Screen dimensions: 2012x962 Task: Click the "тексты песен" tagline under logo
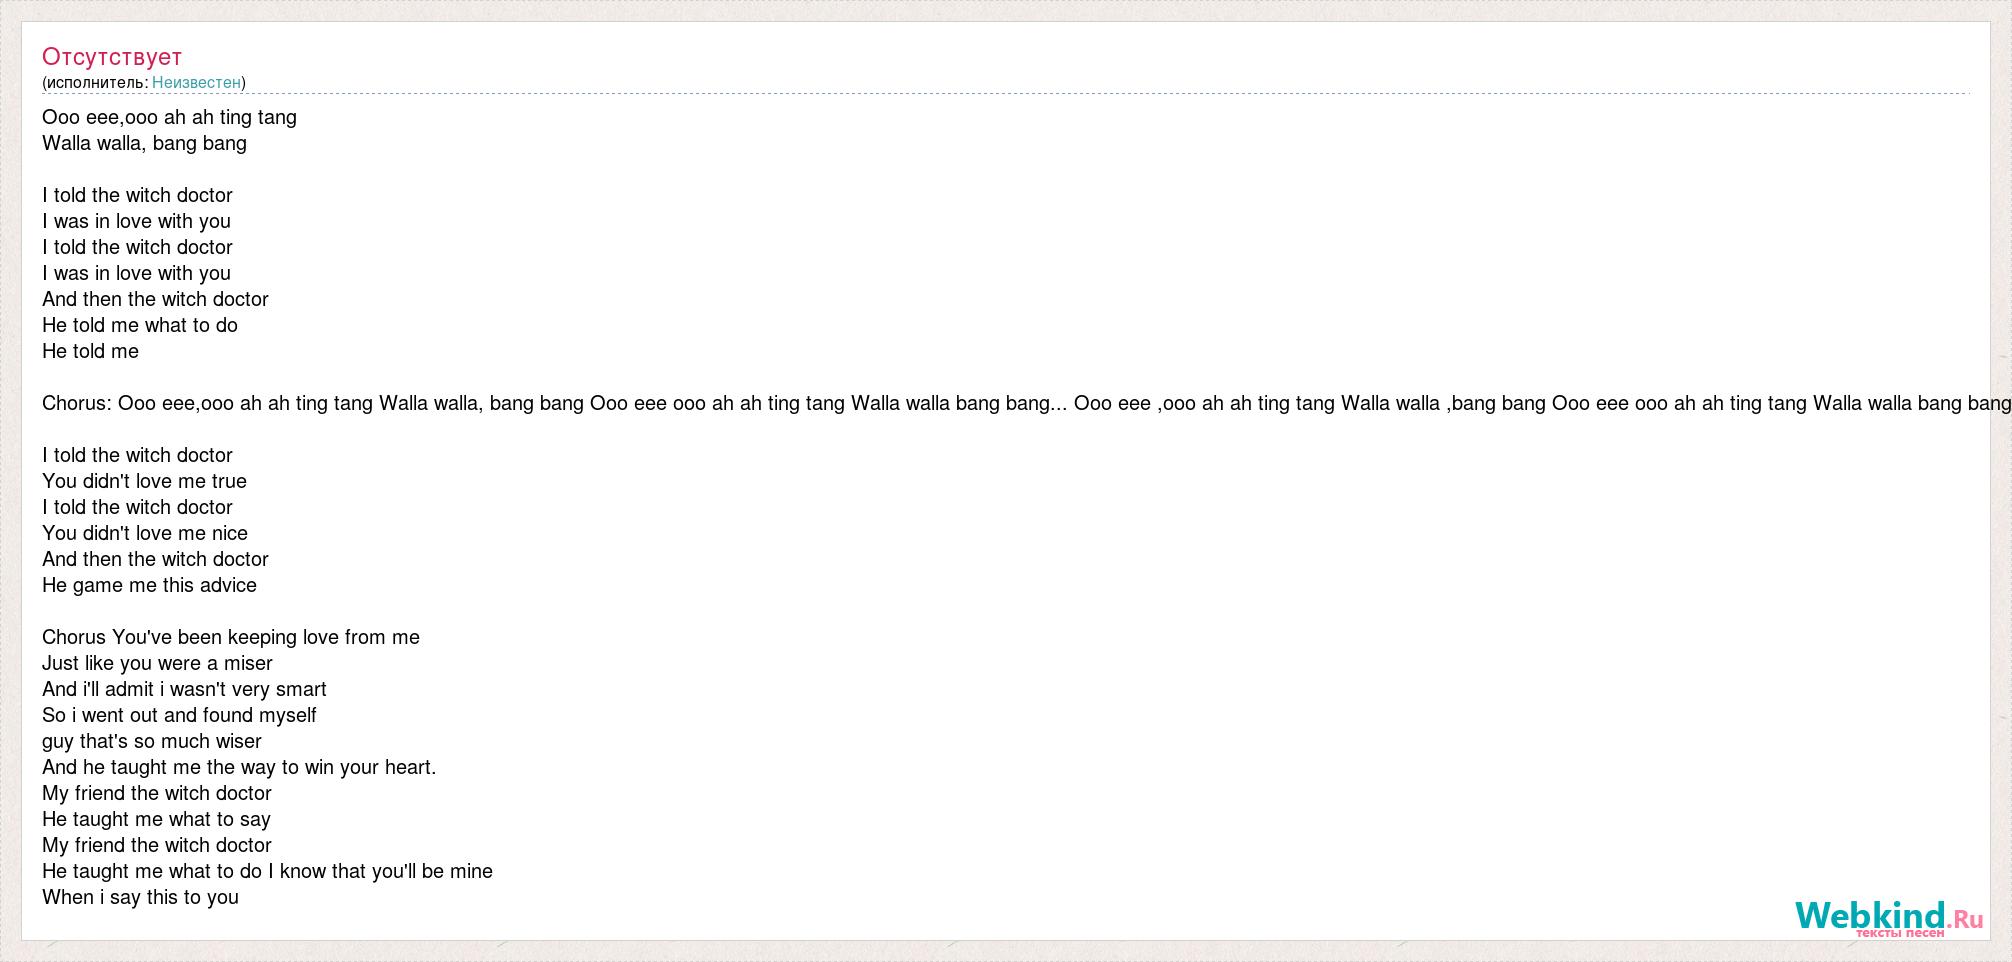pos(1900,932)
